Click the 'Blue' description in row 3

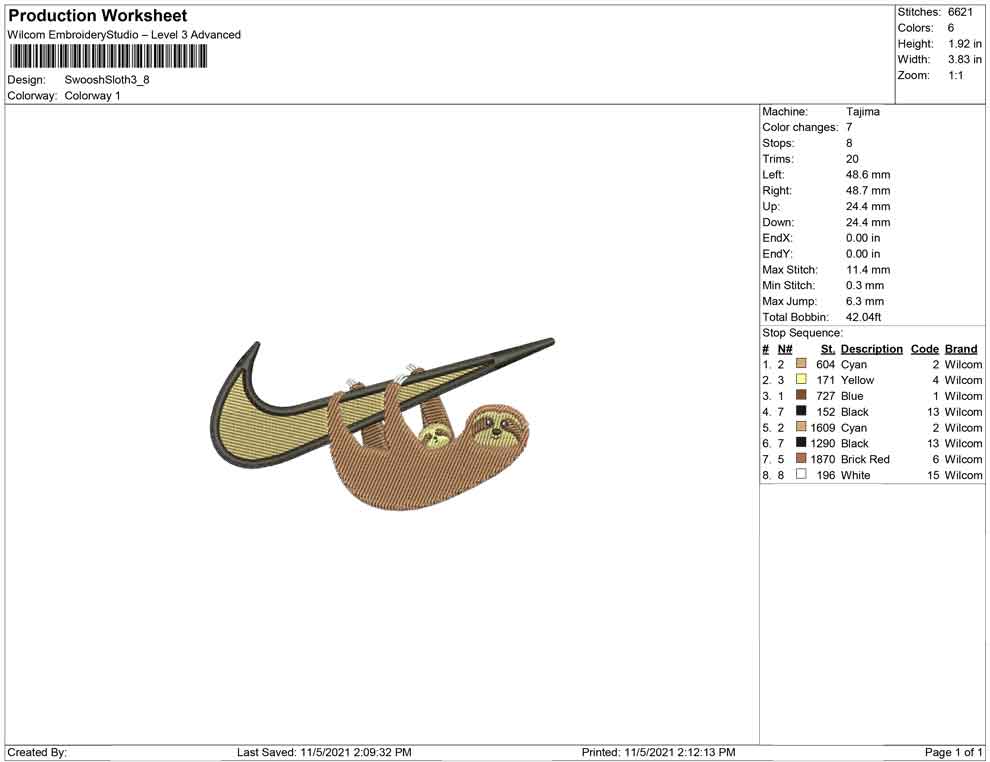coord(852,396)
